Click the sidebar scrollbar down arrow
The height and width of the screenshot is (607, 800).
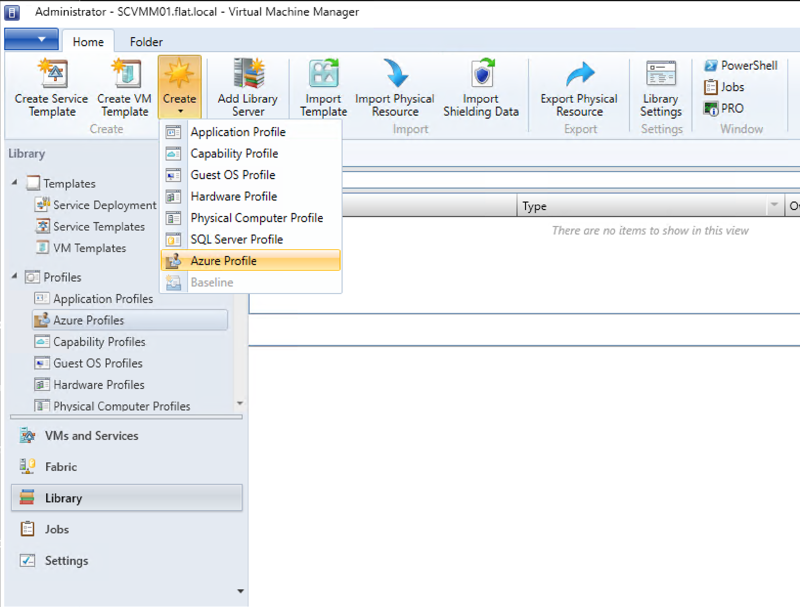point(240,591)
